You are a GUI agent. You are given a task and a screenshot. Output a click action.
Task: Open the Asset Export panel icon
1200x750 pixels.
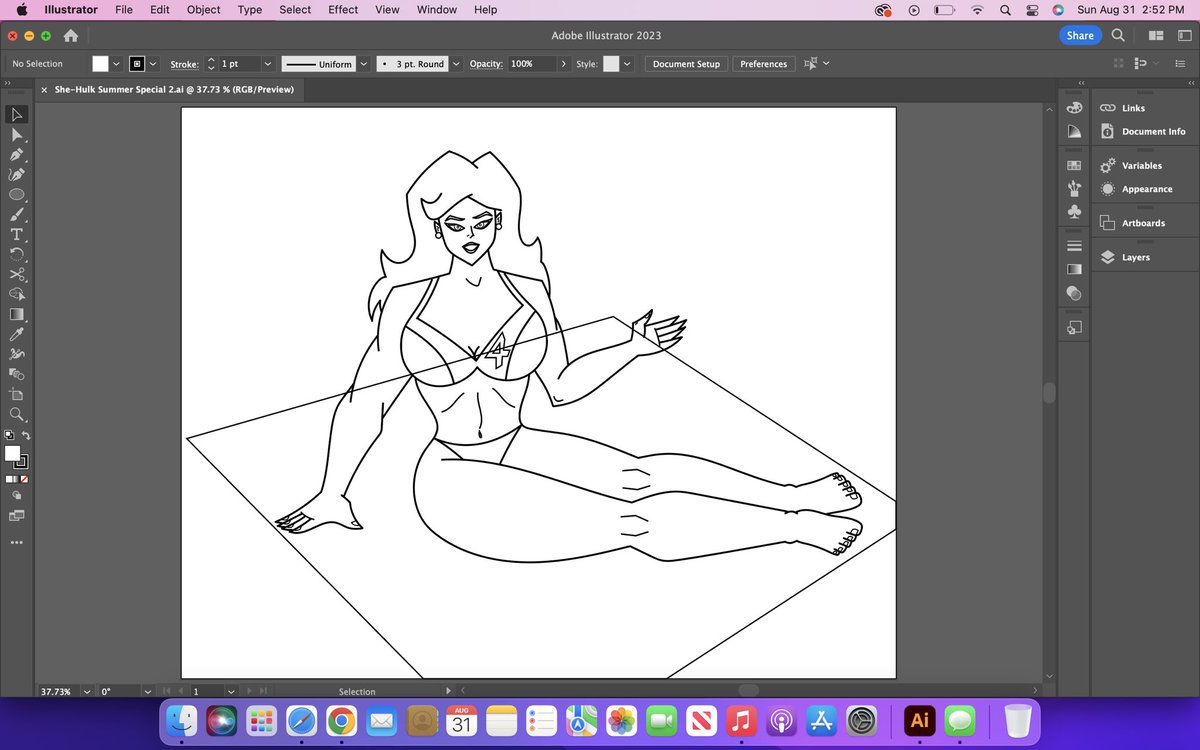(1074, 327)
